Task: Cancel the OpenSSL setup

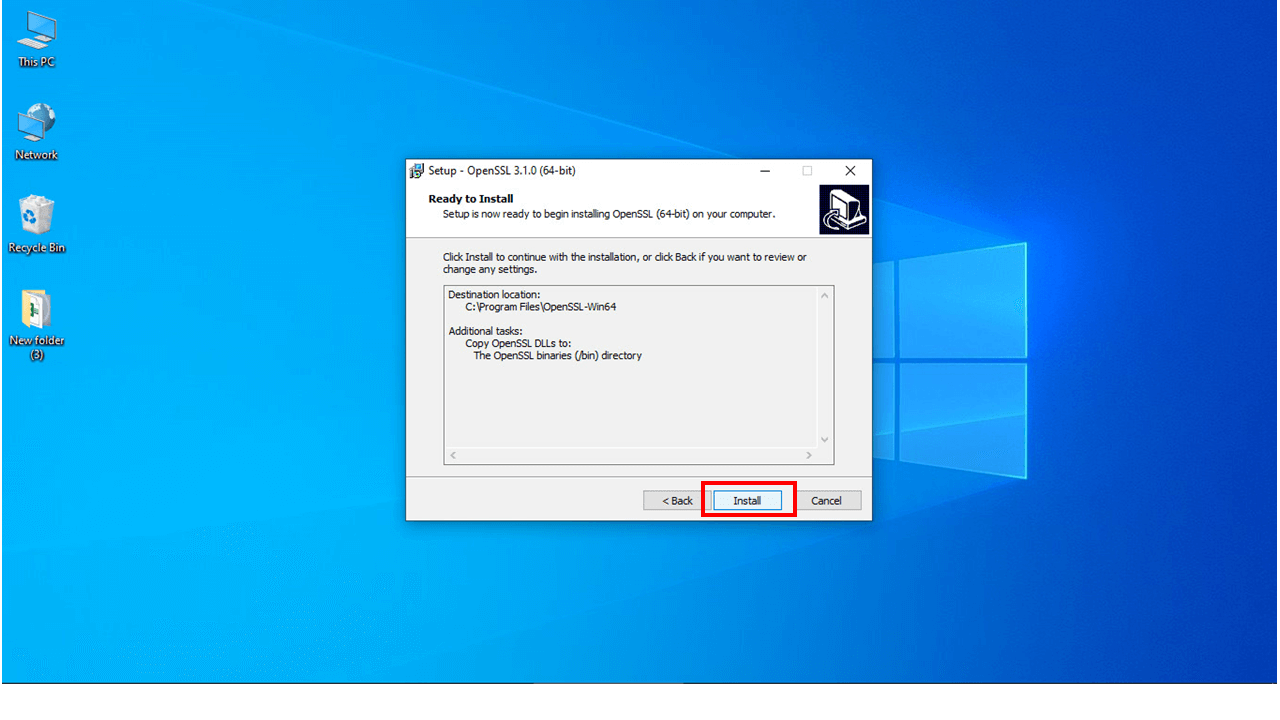Action: pos(826,501)
